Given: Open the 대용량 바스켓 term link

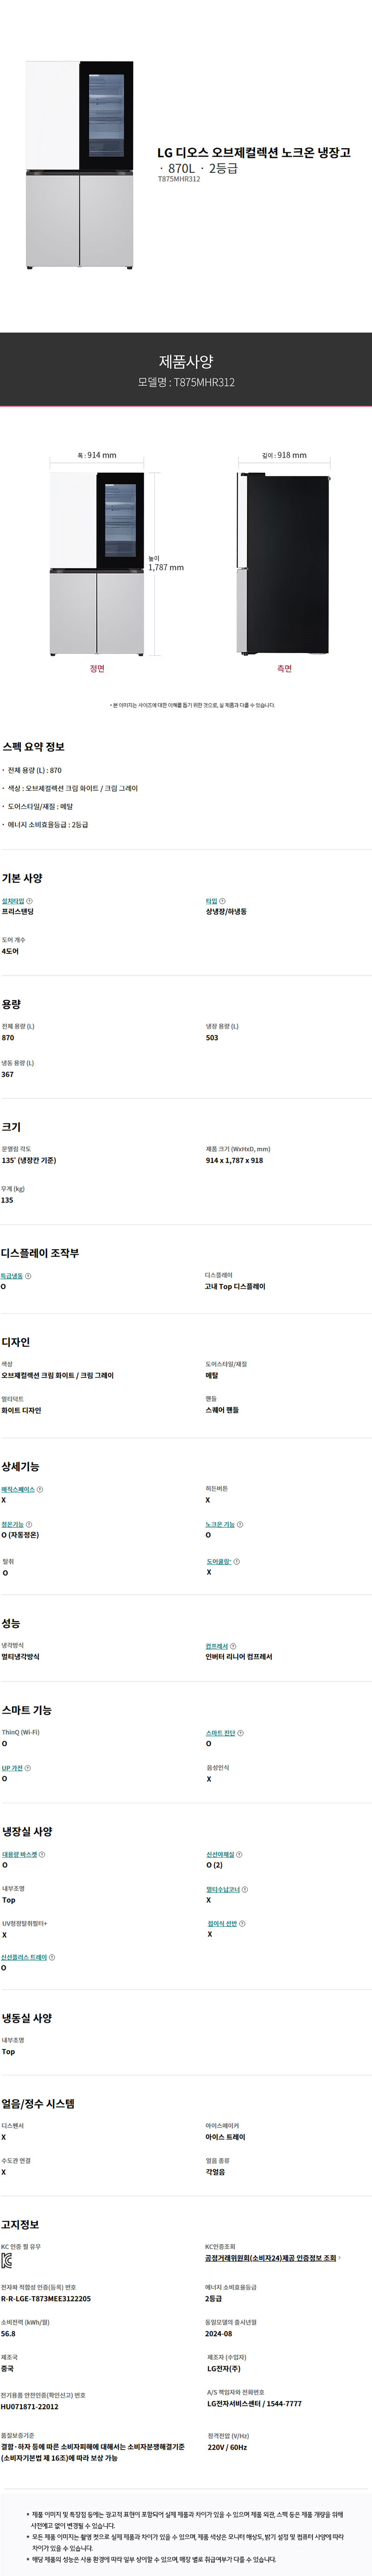Looking at the screenshot, I should tap(19, 1854).
